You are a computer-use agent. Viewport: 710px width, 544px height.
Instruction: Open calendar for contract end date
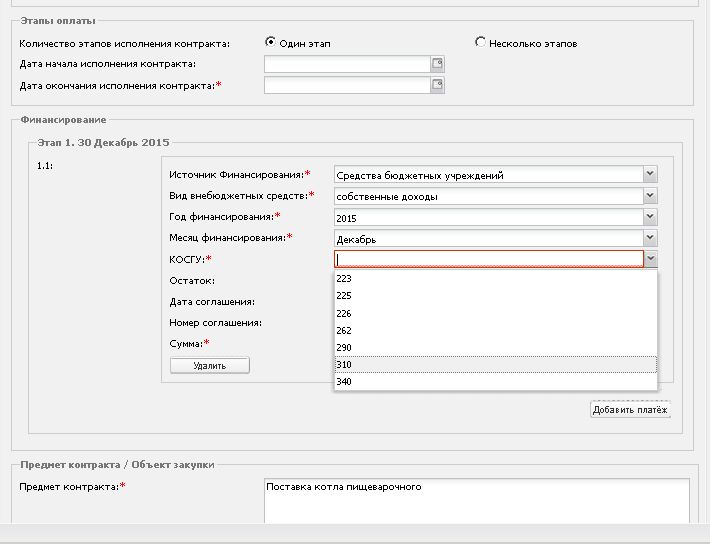pyautogui.click(x=437, y=85)
